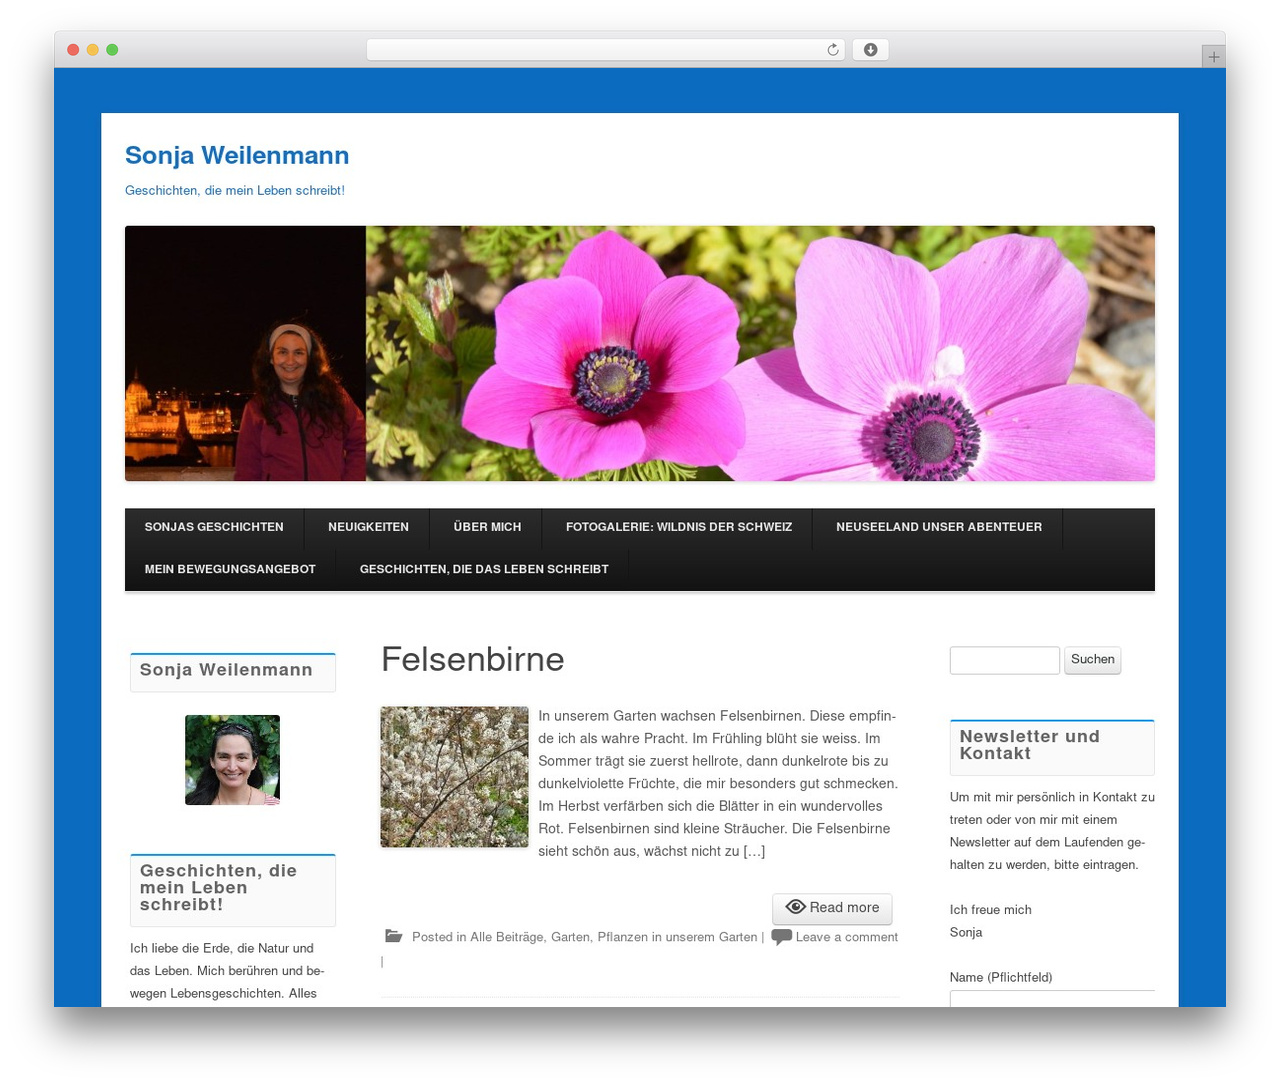Click the Suchen search button
Screen dimensions: 1280x1084
point(1092,660)
